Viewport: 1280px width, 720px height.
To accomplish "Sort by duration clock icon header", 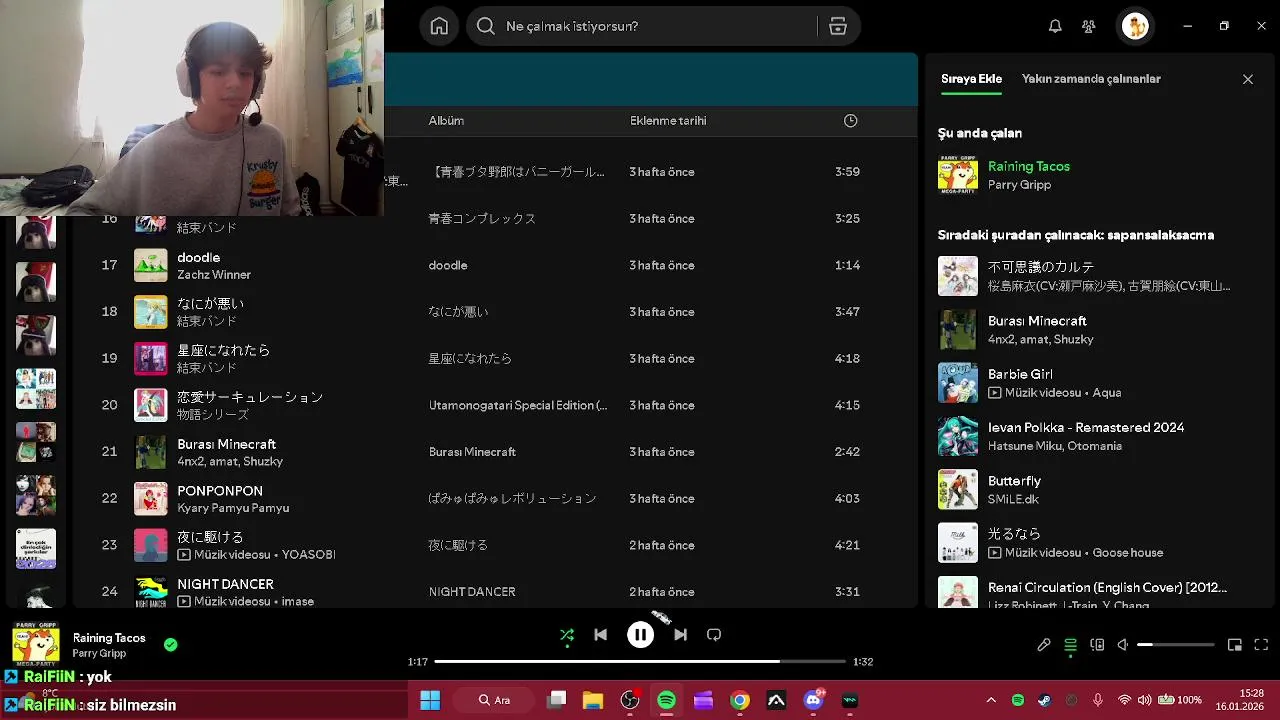I will (850, 121).
